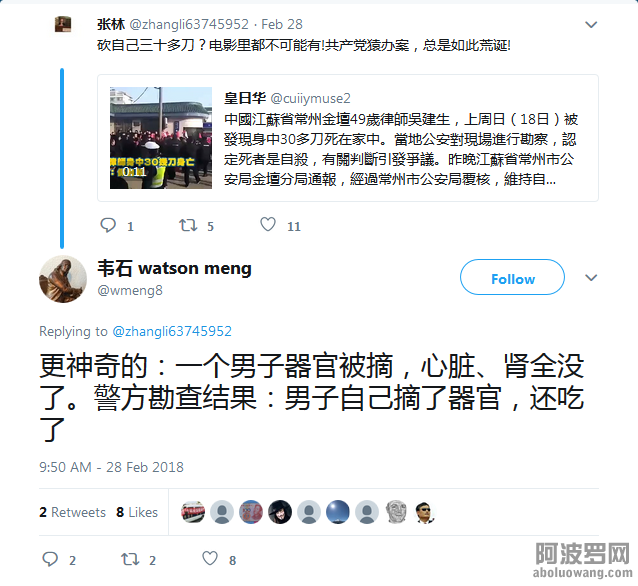
Task: Click the liker avatar wearing sunglasses
Action: (425, 512)
